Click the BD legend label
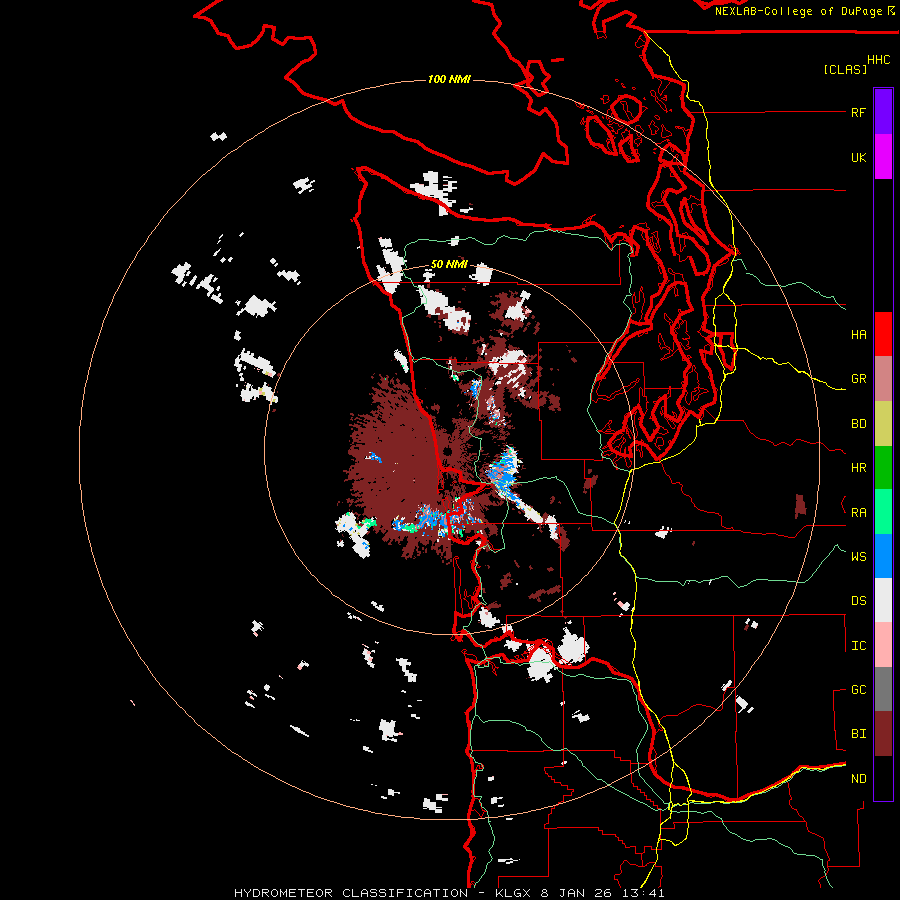 tap(858, 424)
